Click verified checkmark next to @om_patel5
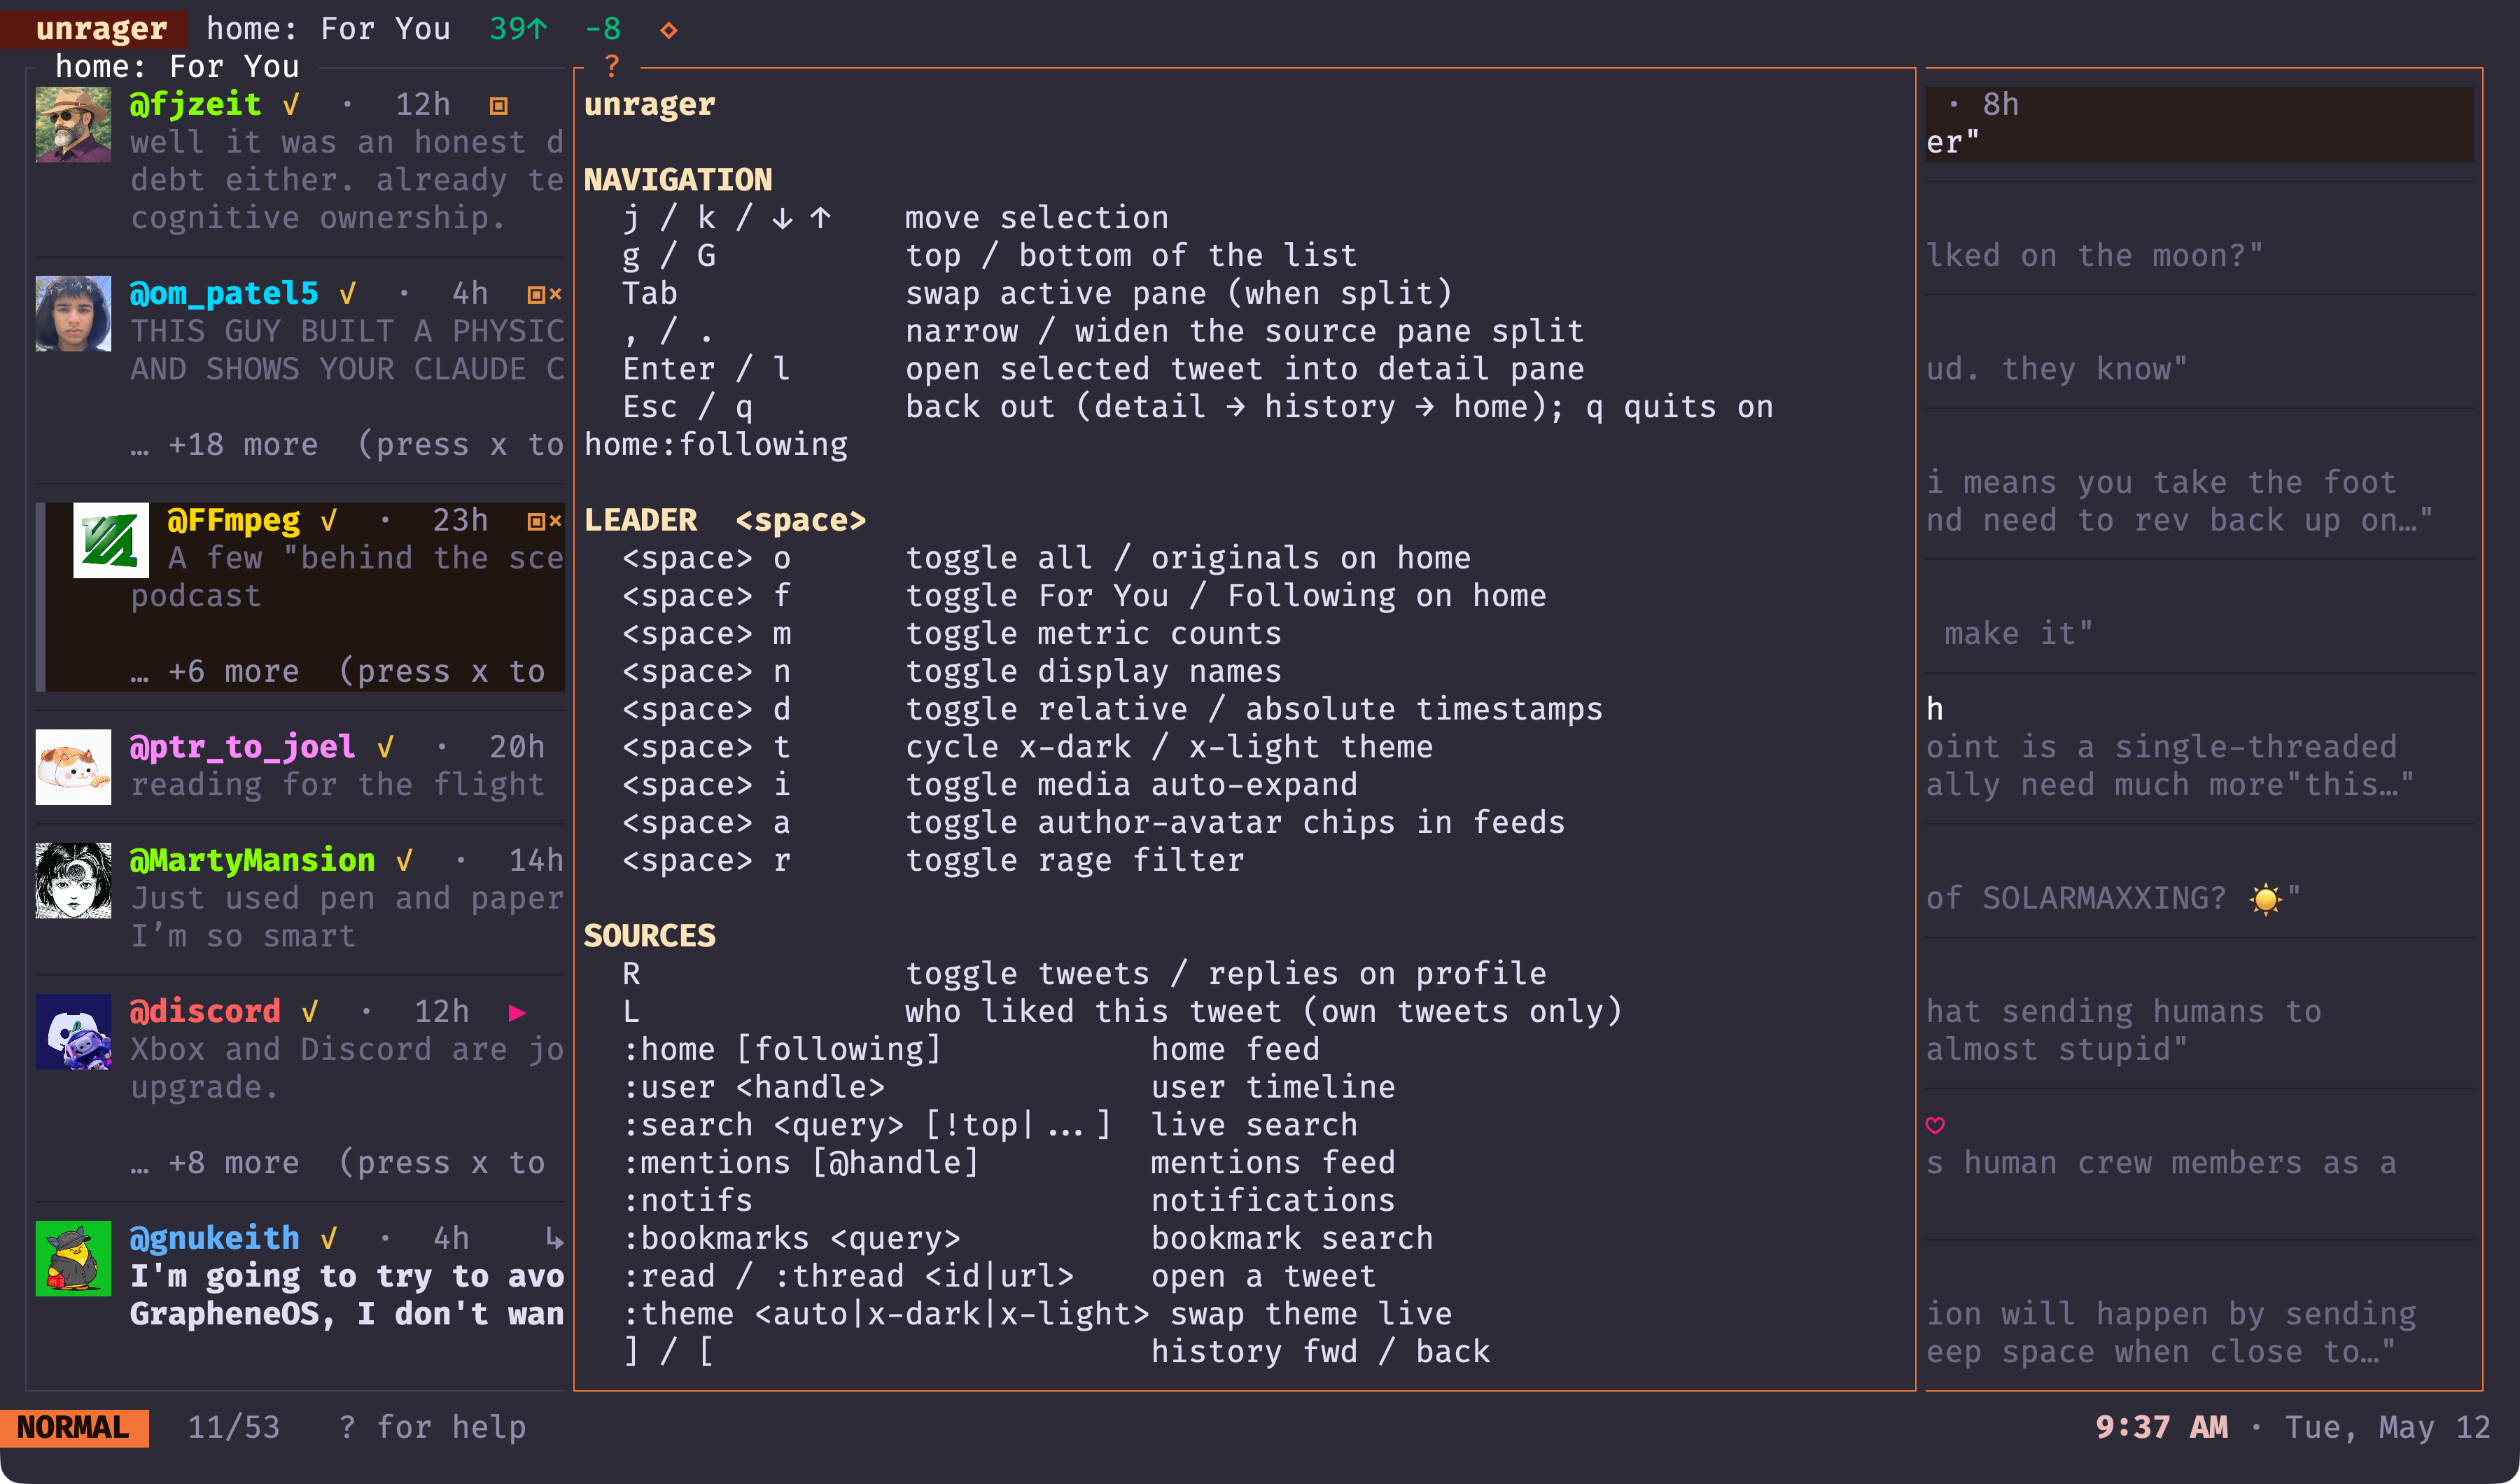Viewport: 2520px width, 1484px height. (x=348, y=294)
